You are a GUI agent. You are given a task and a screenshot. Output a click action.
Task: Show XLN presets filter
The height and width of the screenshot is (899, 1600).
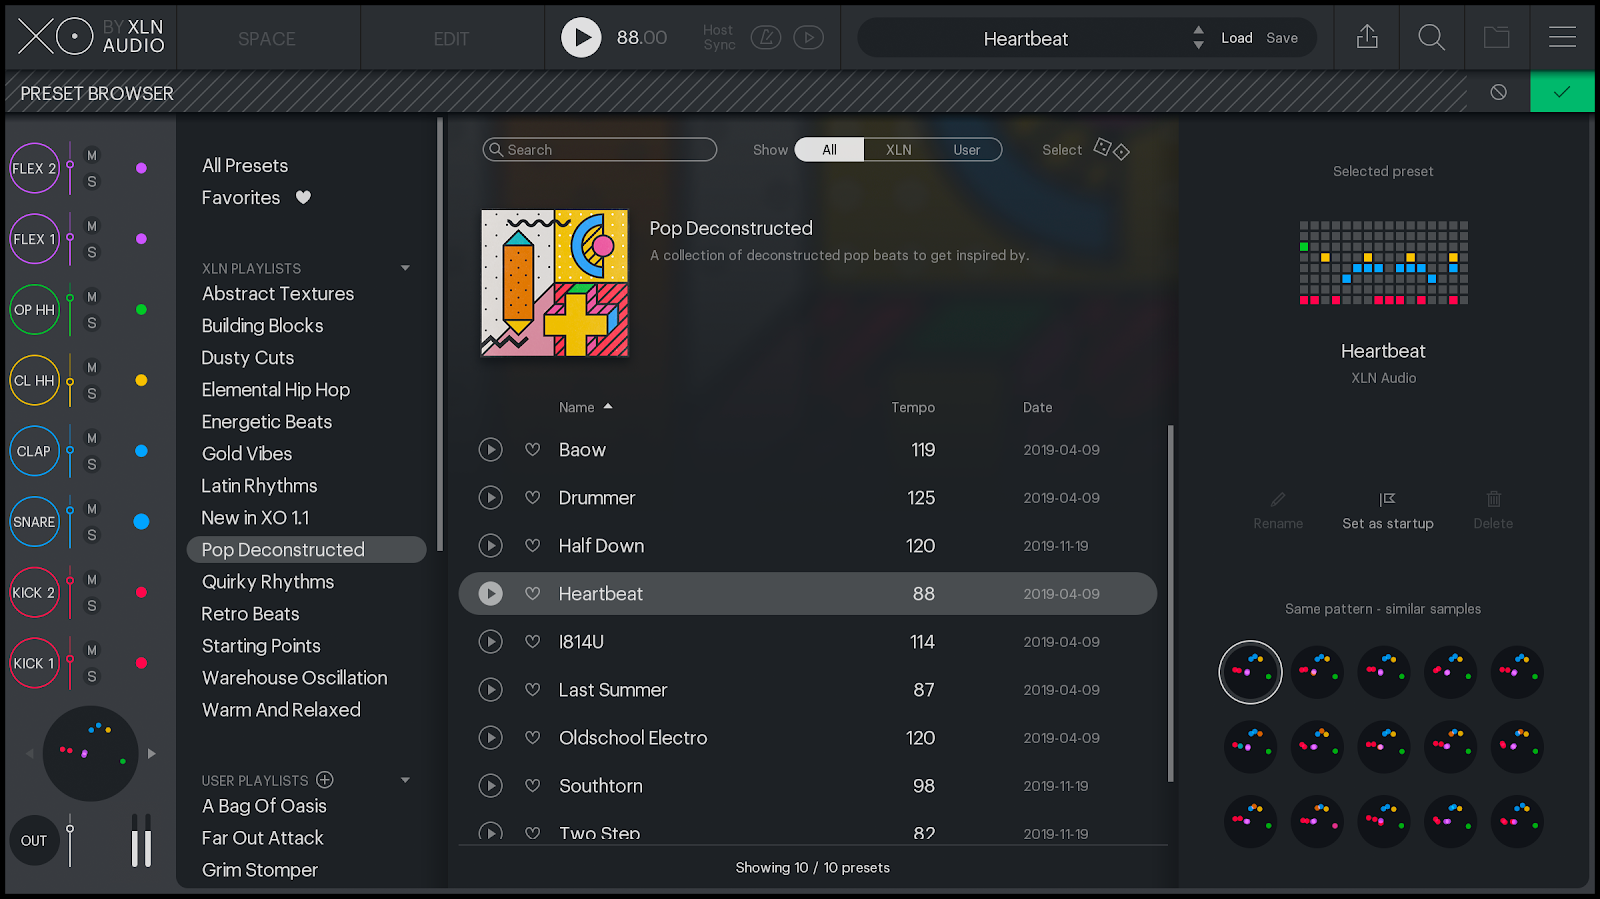pos(898,149)
